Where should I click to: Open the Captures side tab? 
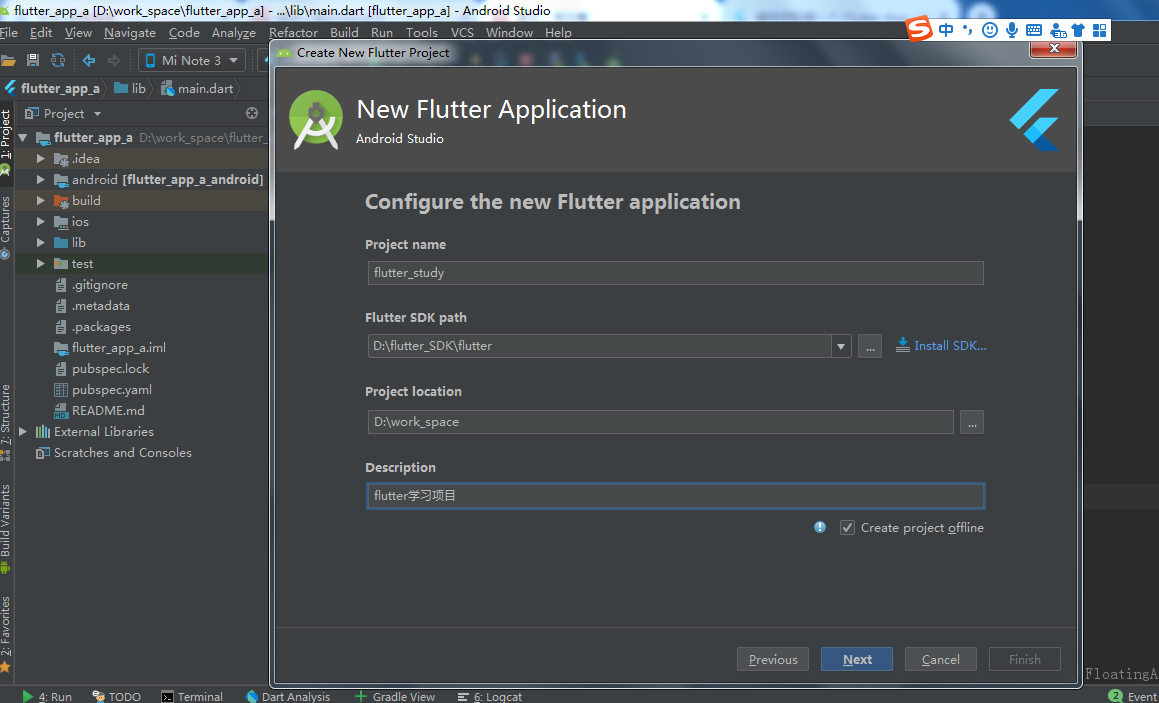click(6, 227)
